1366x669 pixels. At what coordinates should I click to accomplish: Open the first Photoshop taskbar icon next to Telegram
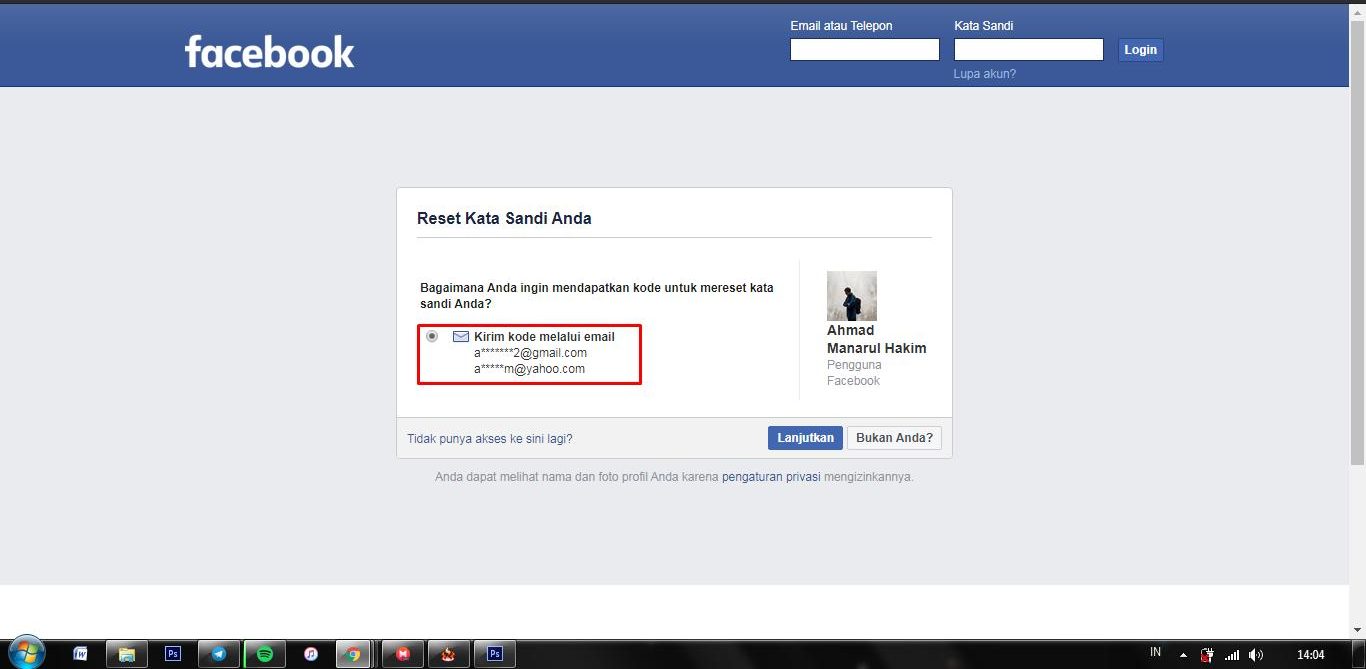(x=173, y=654)
